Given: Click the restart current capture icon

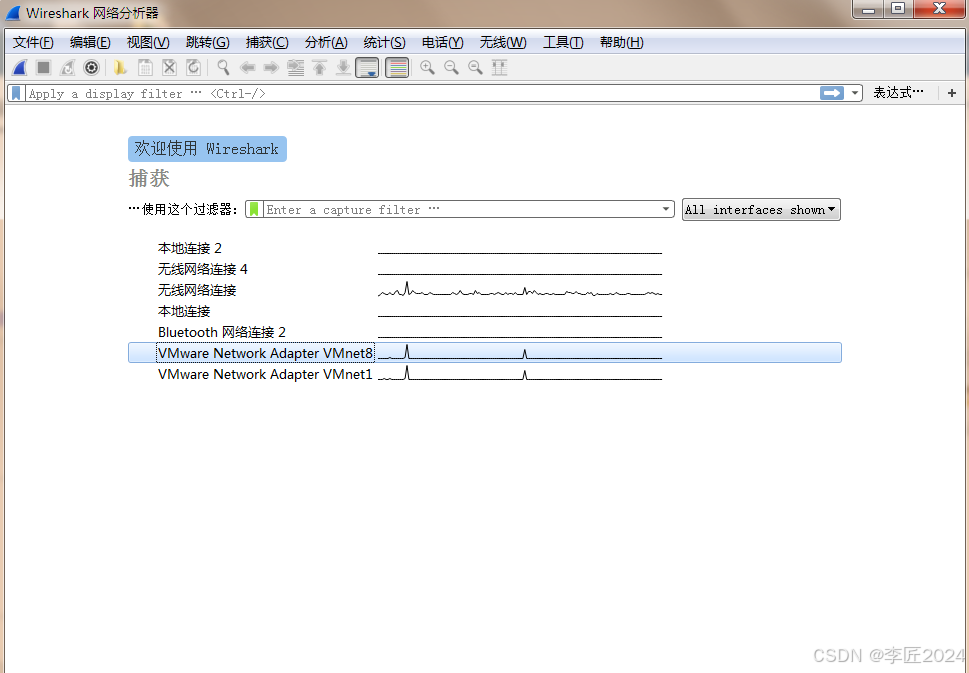Looking at the screenshot, I should coord(67,67).
